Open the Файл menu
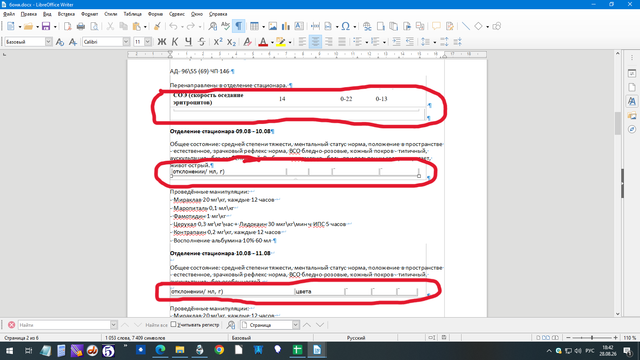The height and width of the screenshot is (360, 640). tap(9, 14)
